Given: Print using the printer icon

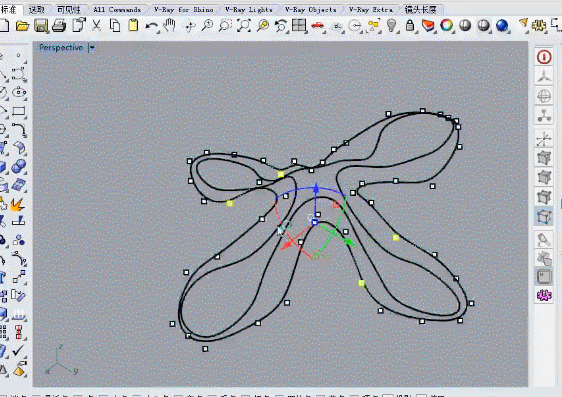Looking at the screenshot, I should 59,25.
